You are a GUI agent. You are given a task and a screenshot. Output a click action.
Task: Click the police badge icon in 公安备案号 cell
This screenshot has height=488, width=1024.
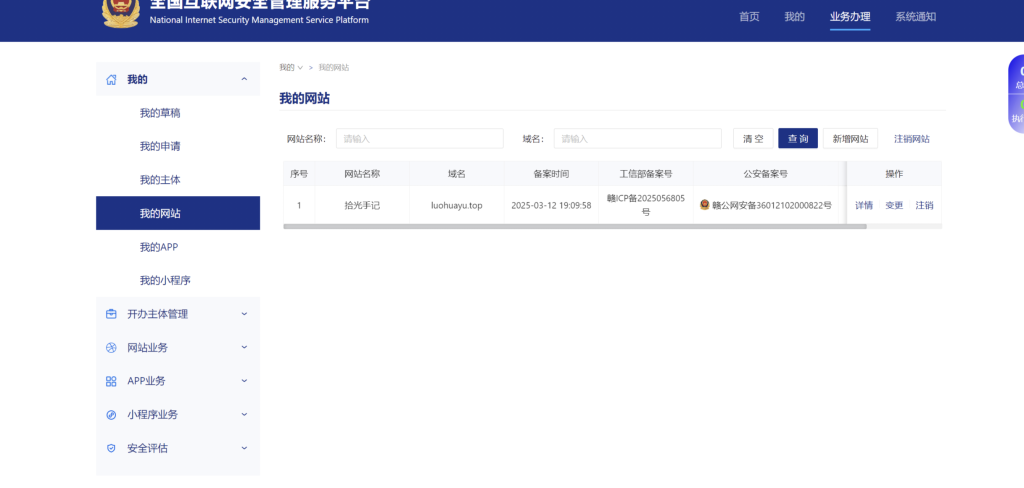point(705,205)
